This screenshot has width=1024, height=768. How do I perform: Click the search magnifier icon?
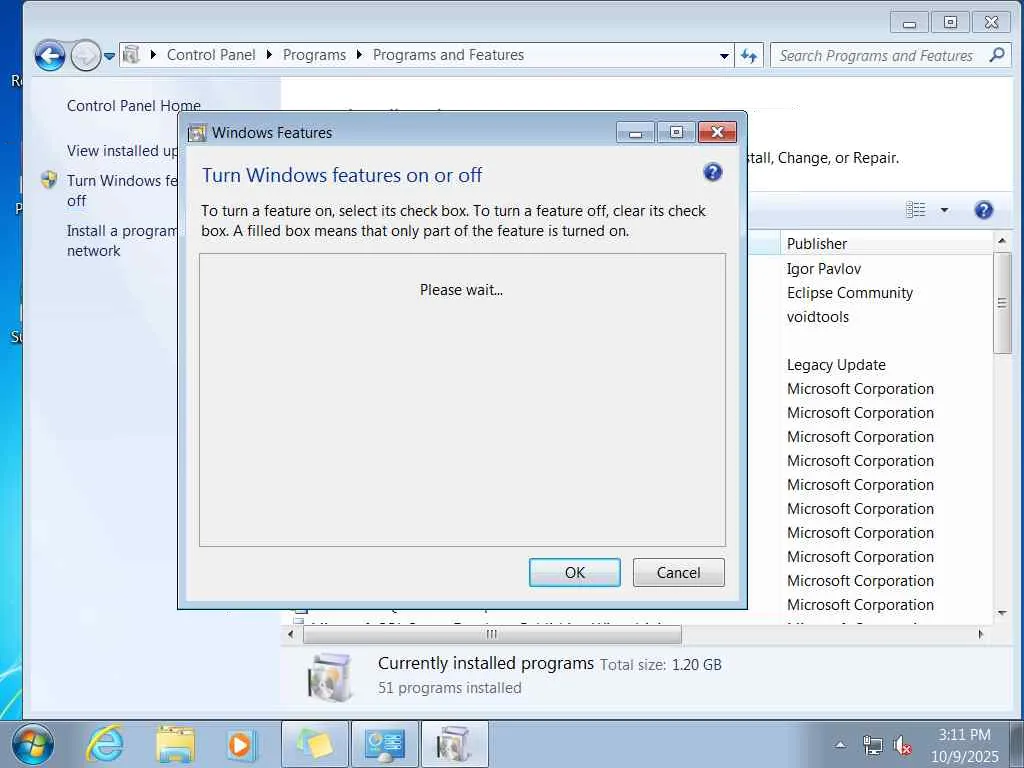997,56
